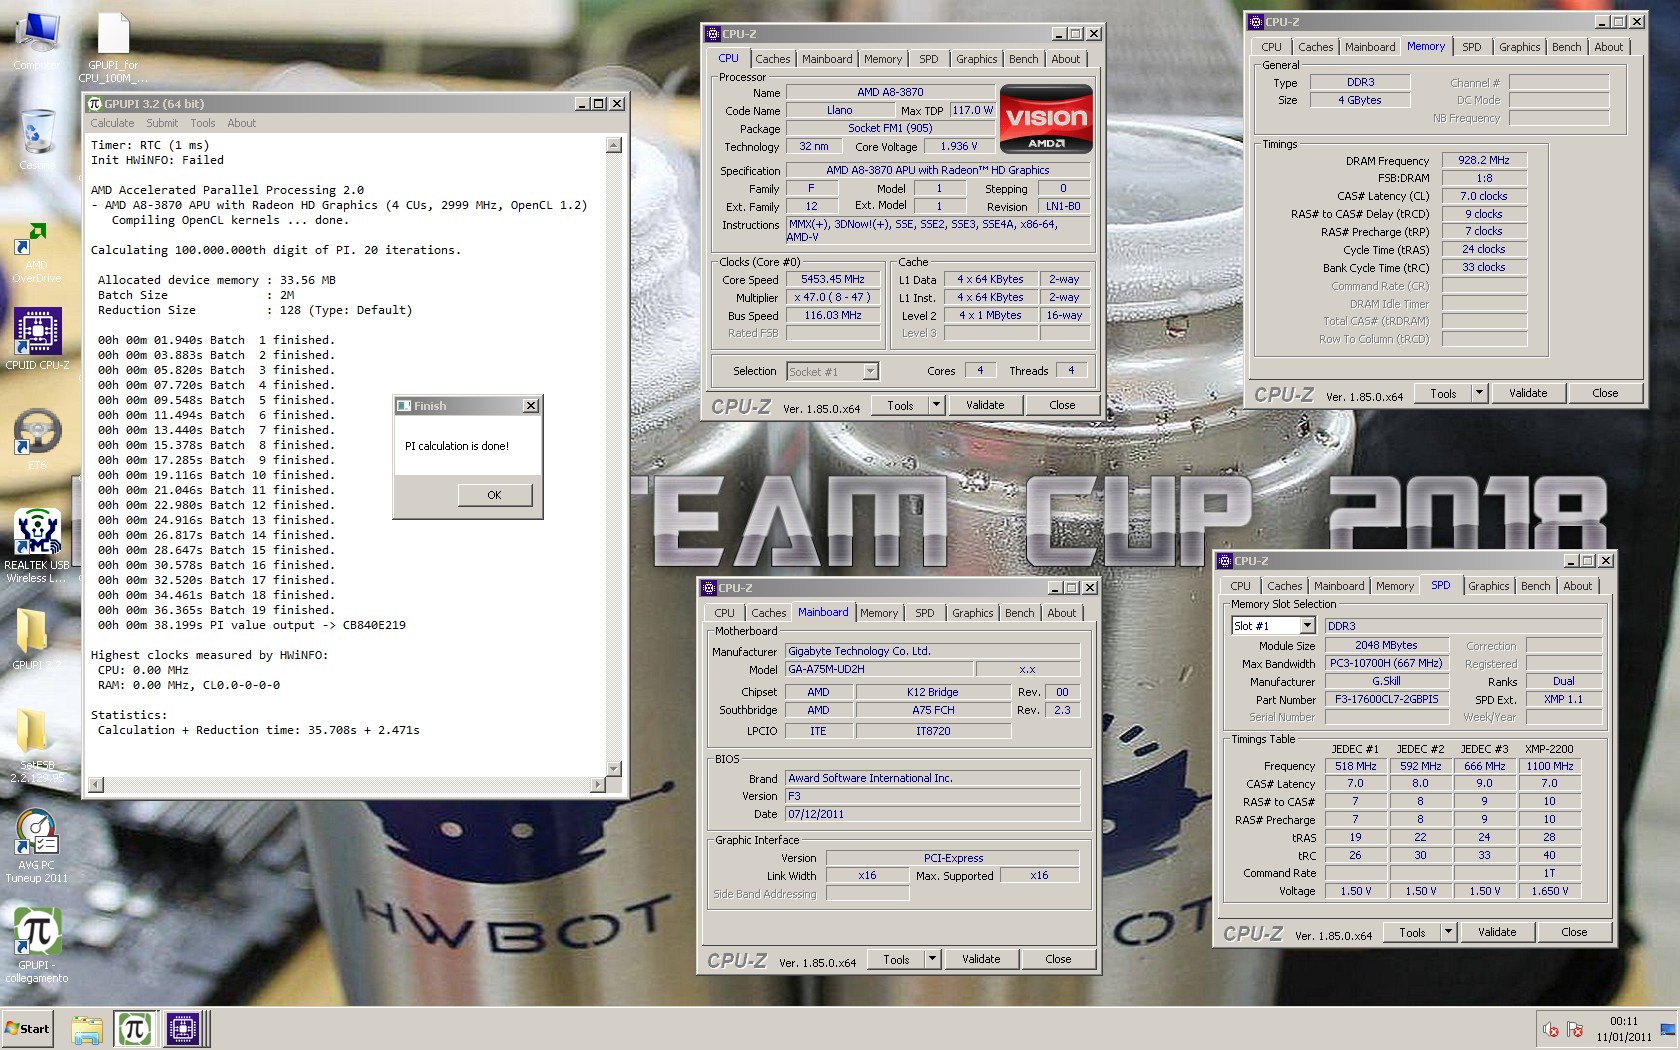The height and width of the screenshot is (1050, 1680).
Task: Switch to the CPU-Z taskbar button
Action: pos(183,1029)
